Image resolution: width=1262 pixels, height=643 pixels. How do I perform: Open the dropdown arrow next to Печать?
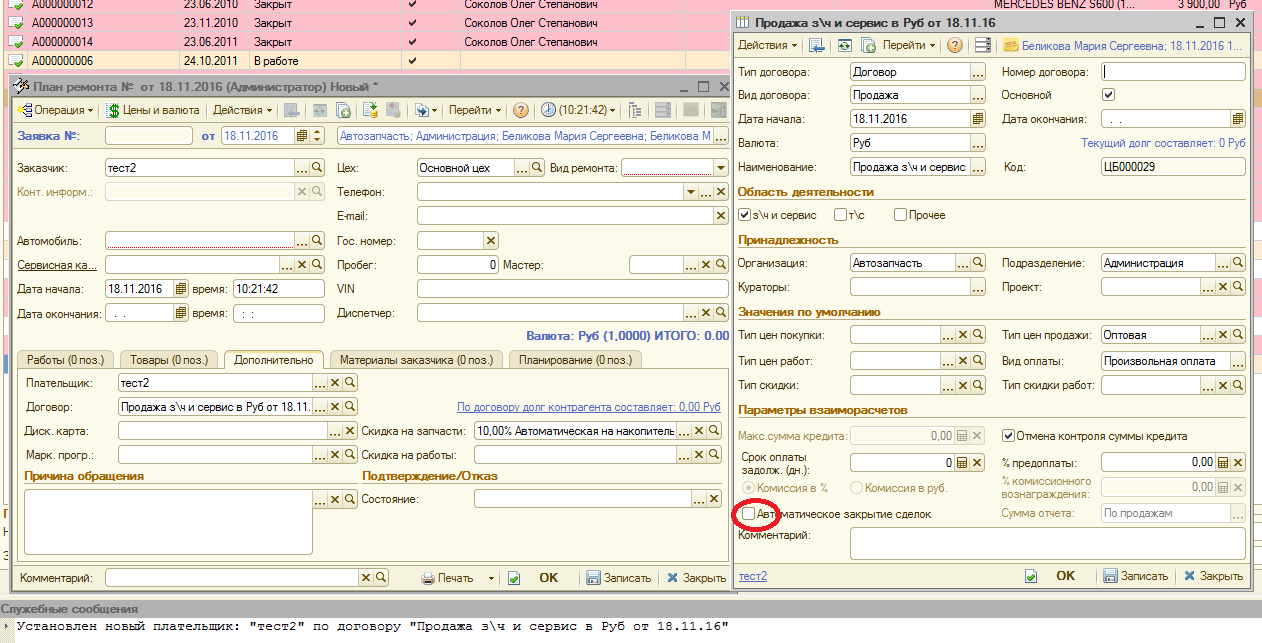[x=491, y=578]
